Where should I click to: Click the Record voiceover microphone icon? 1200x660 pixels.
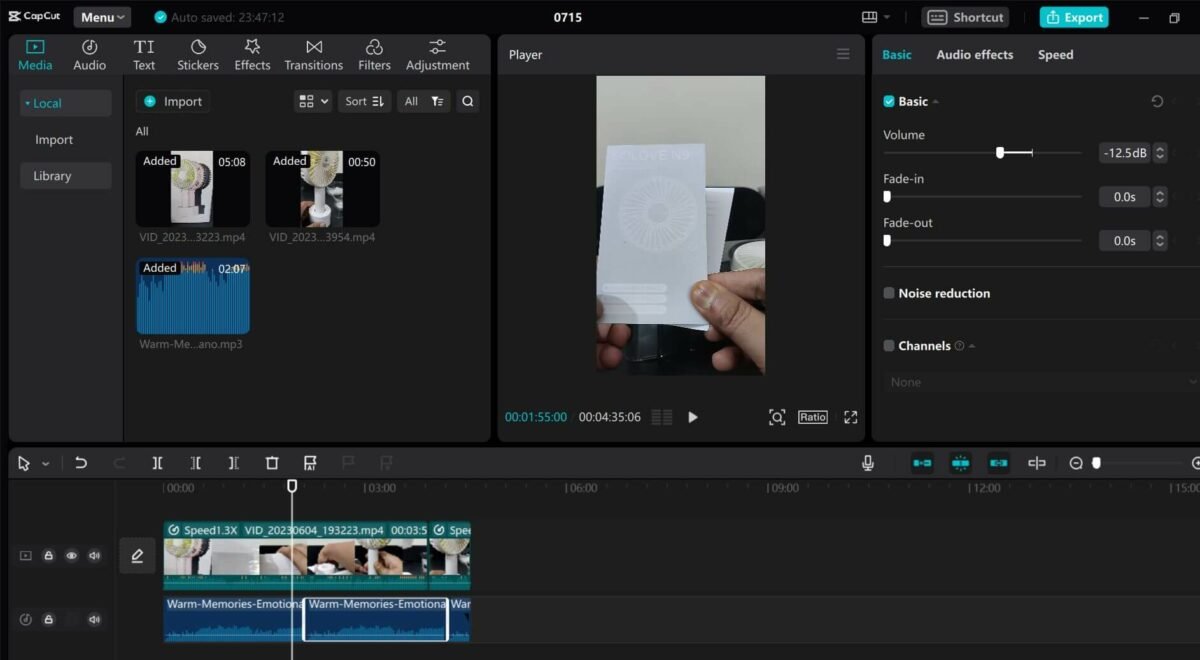click(x=867, y=462)
